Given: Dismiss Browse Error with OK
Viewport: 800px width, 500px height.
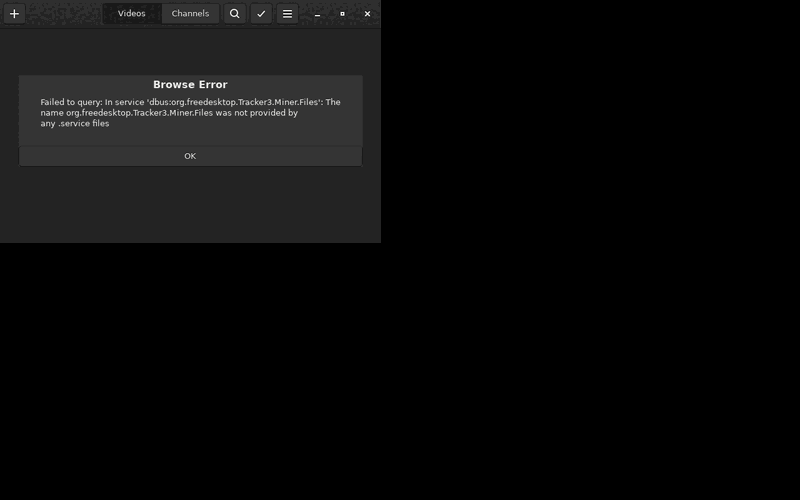Looking at the screenshot, I should 190,156.
